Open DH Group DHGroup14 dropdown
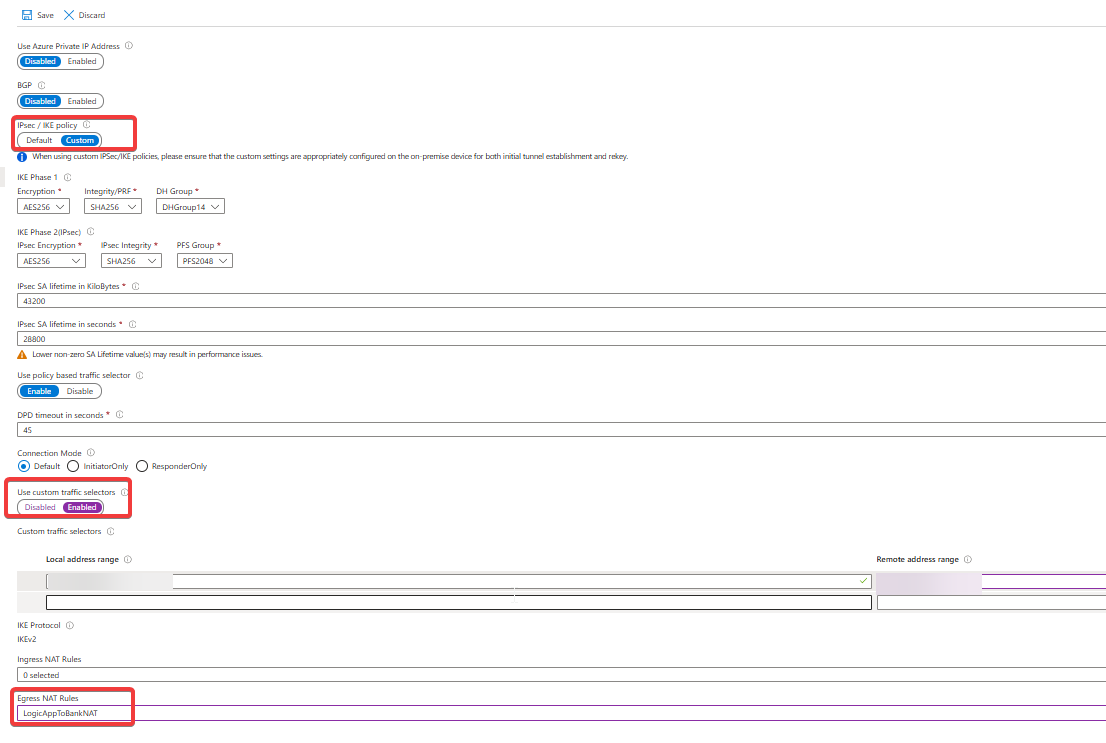Viewport: 1106px width, 743px height. click(x=190, y=207)
